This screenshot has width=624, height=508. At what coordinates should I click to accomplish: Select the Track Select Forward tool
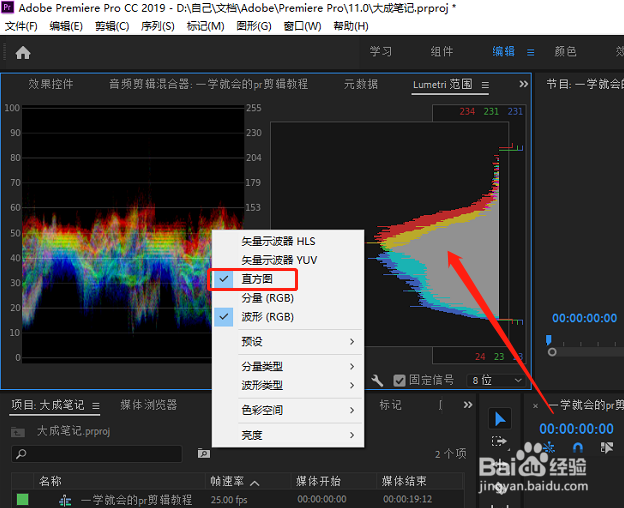pos(499,441)
